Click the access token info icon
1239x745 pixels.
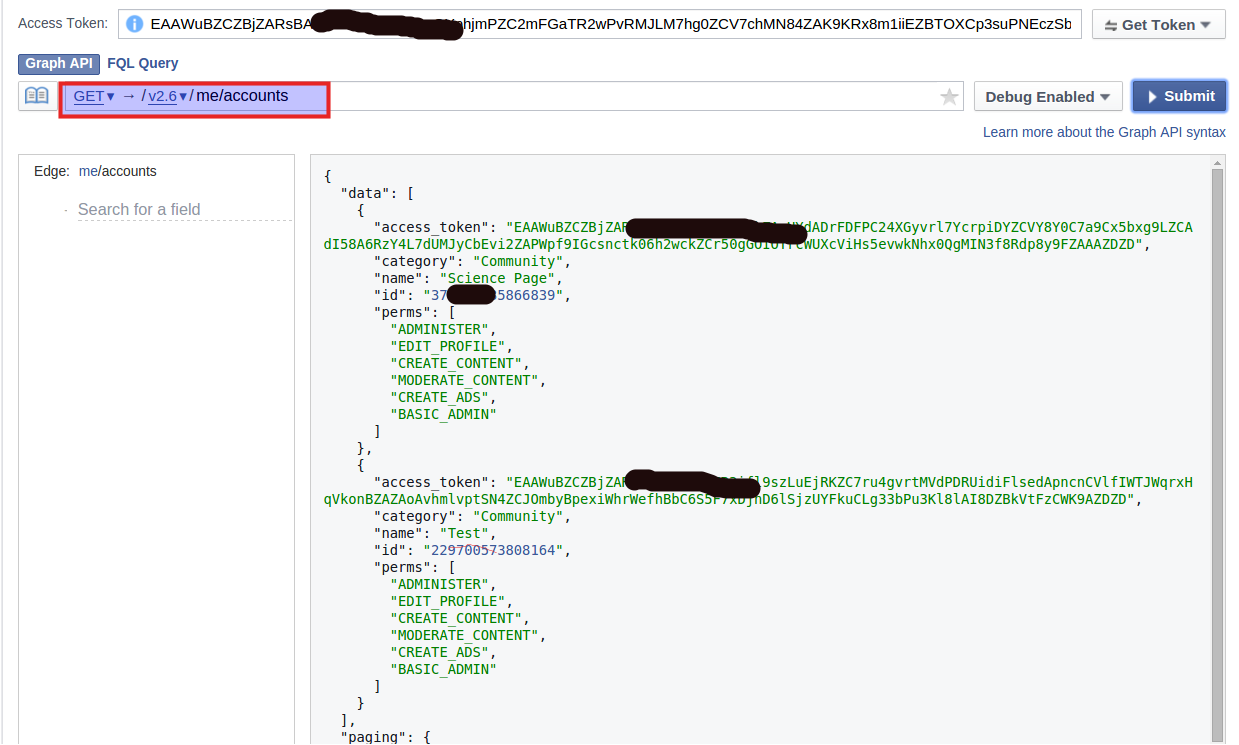134,24
